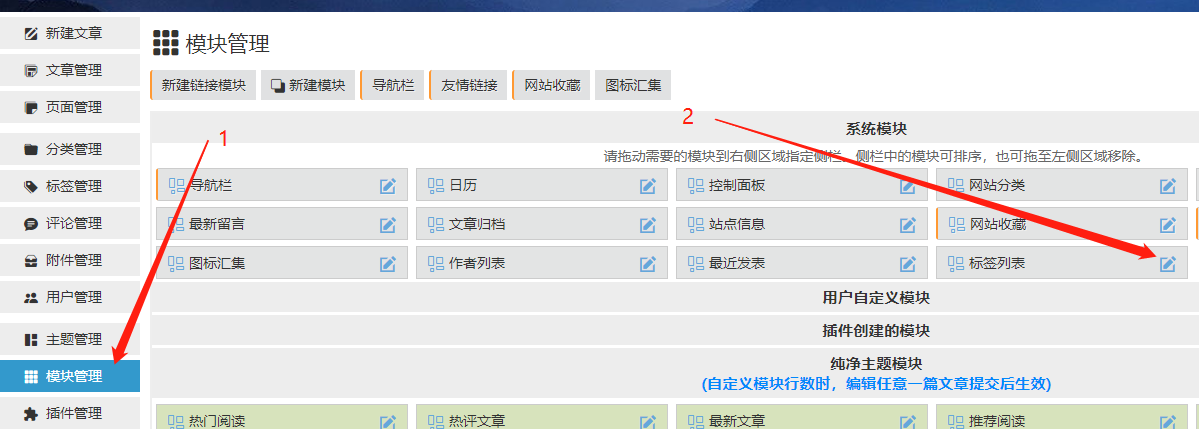Click the edit icon on 标签列表 module
This screenshot has width=1199, height=429.
click(1168, 264)
